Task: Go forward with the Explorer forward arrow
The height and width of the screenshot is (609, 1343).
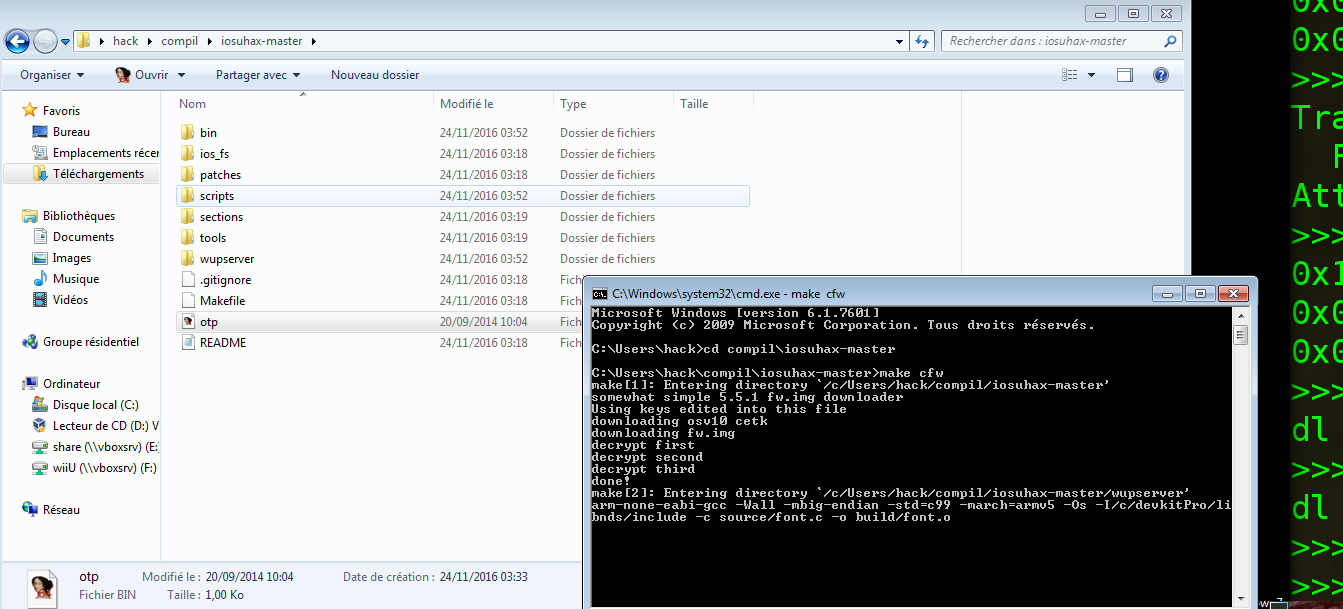Action: 45,41
